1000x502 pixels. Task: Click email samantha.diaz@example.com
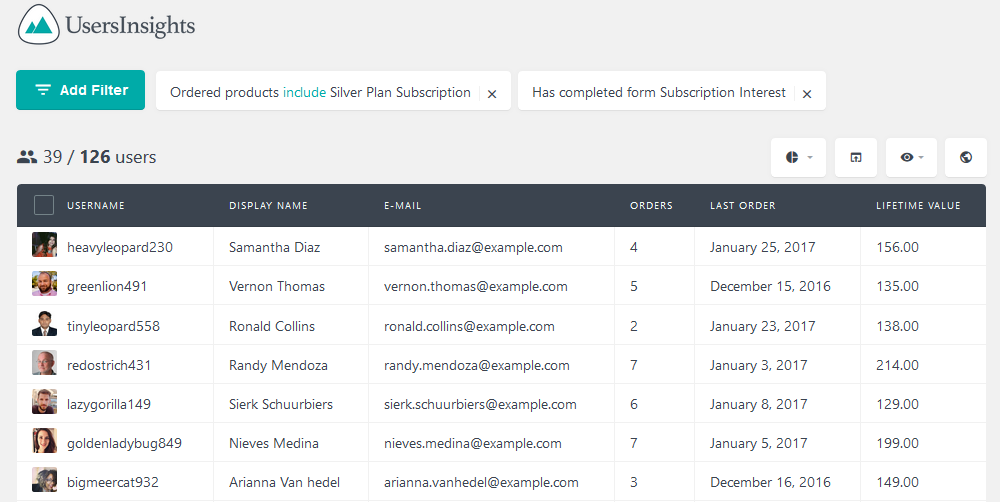pos(473,247)
